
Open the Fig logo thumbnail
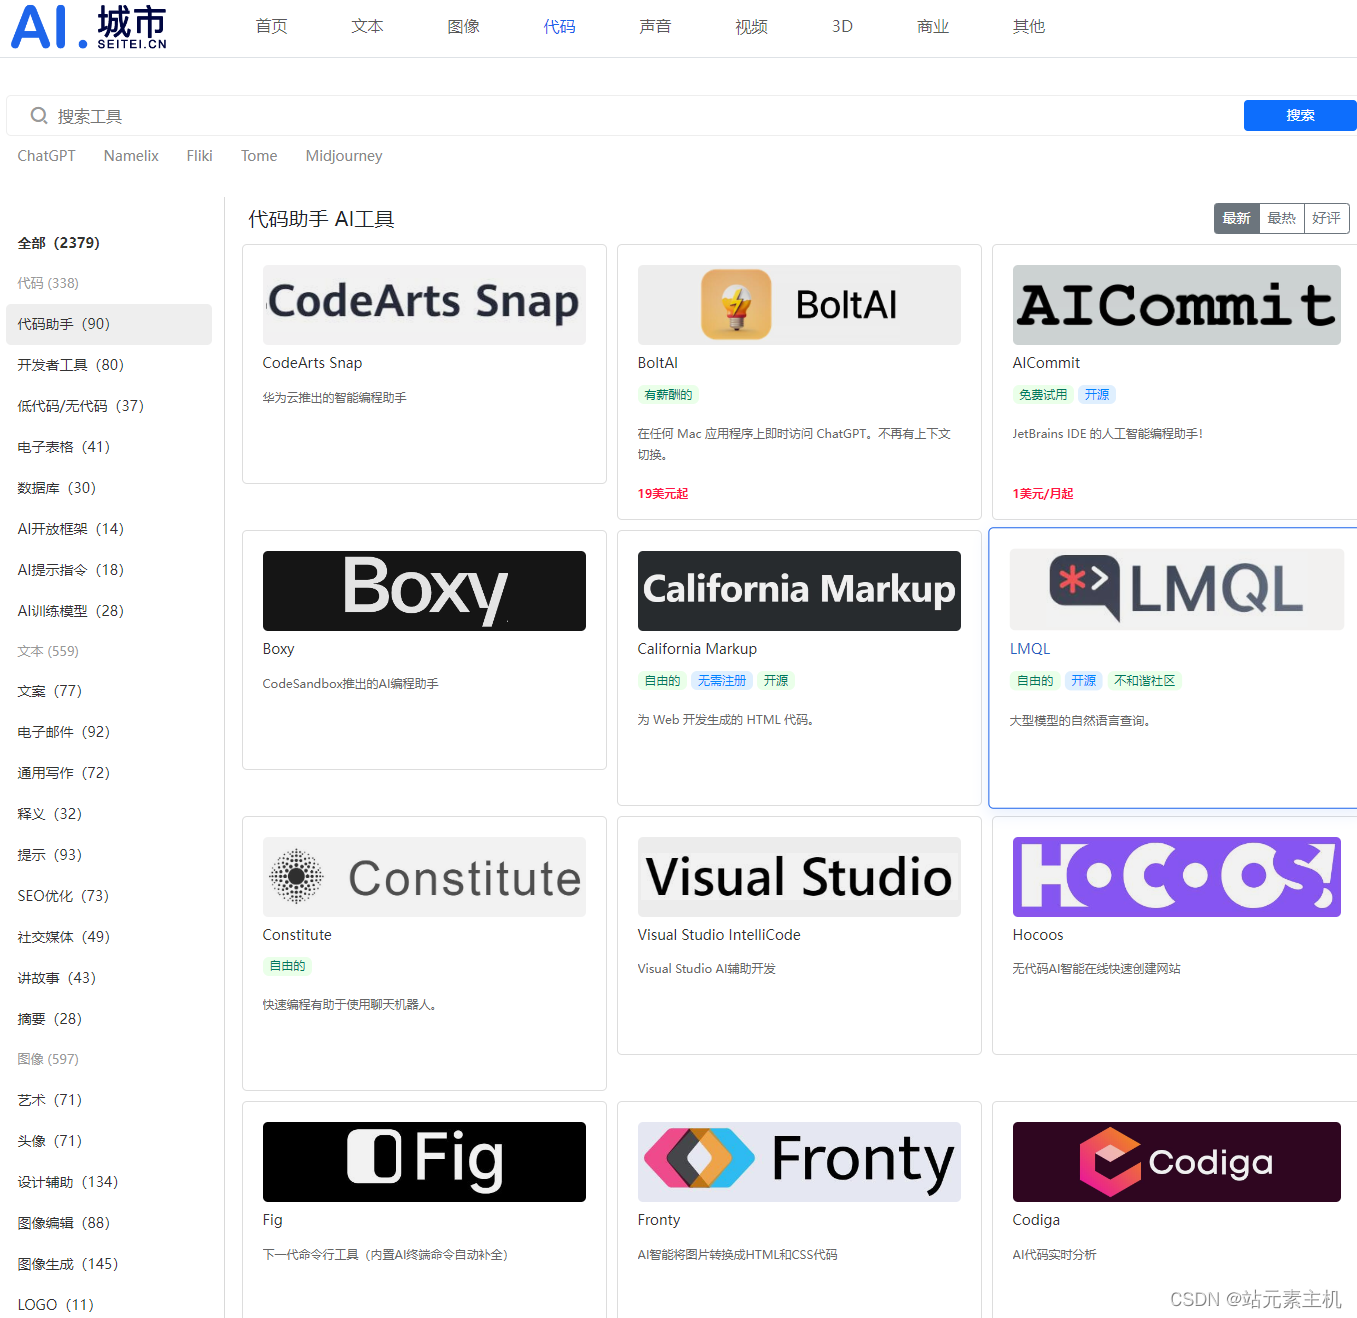tap(424, 1162)
